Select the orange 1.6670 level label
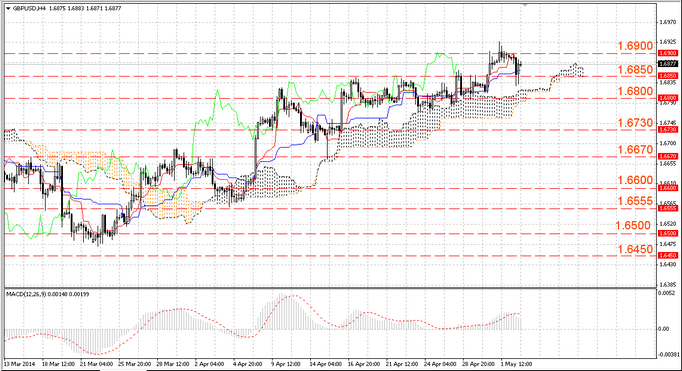682x371 pixels. pyautogui.click(x=635, y=150)
